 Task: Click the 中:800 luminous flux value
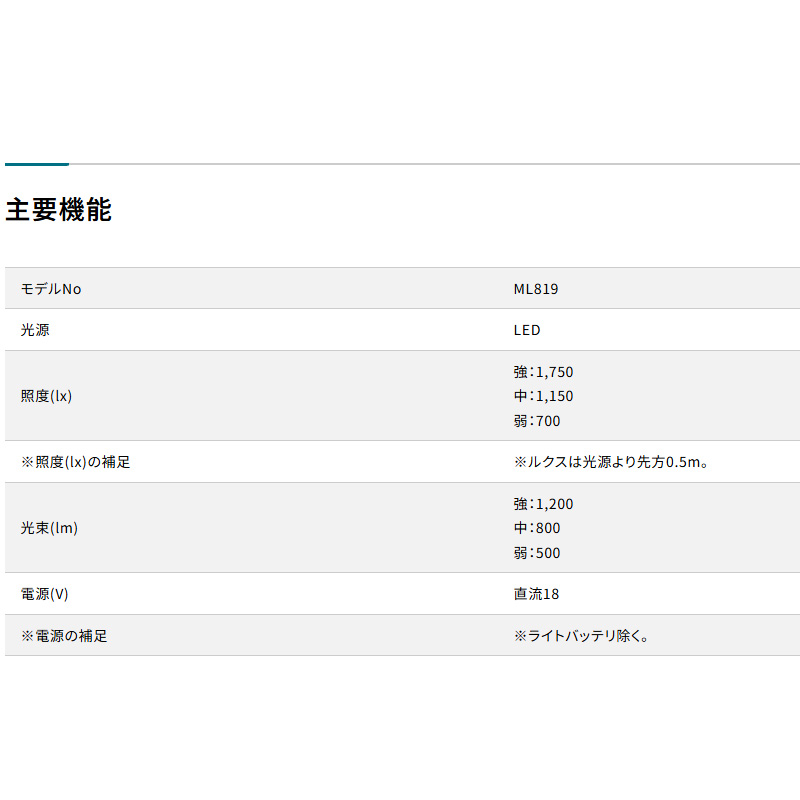[x=537, y=528]
